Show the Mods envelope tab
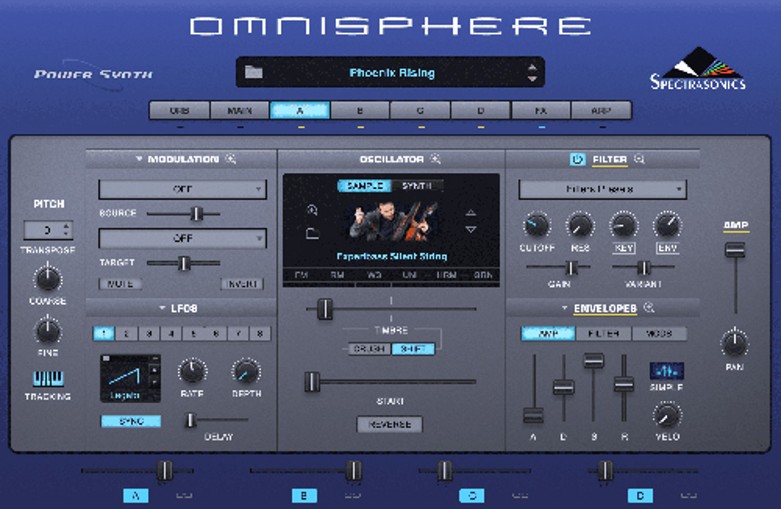781x509 pixels. 659,333
